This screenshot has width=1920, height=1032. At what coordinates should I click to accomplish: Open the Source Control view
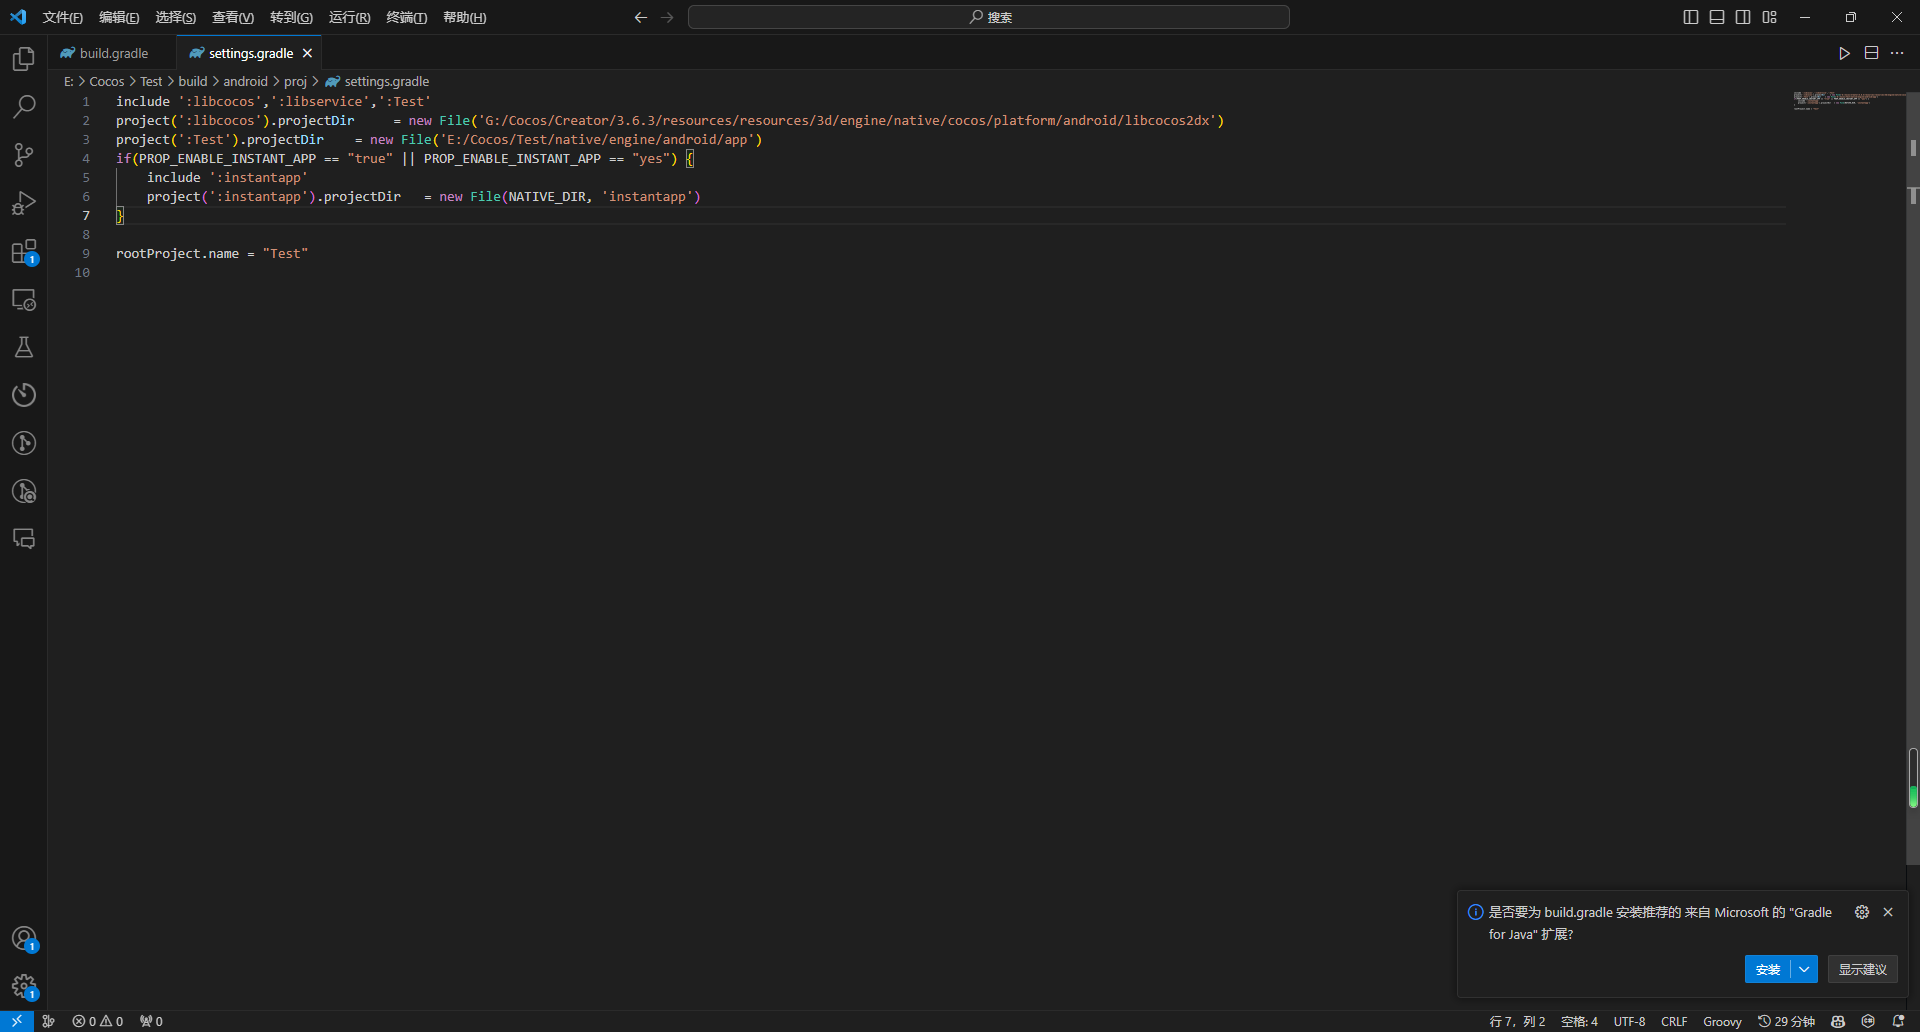pos(24,155)
